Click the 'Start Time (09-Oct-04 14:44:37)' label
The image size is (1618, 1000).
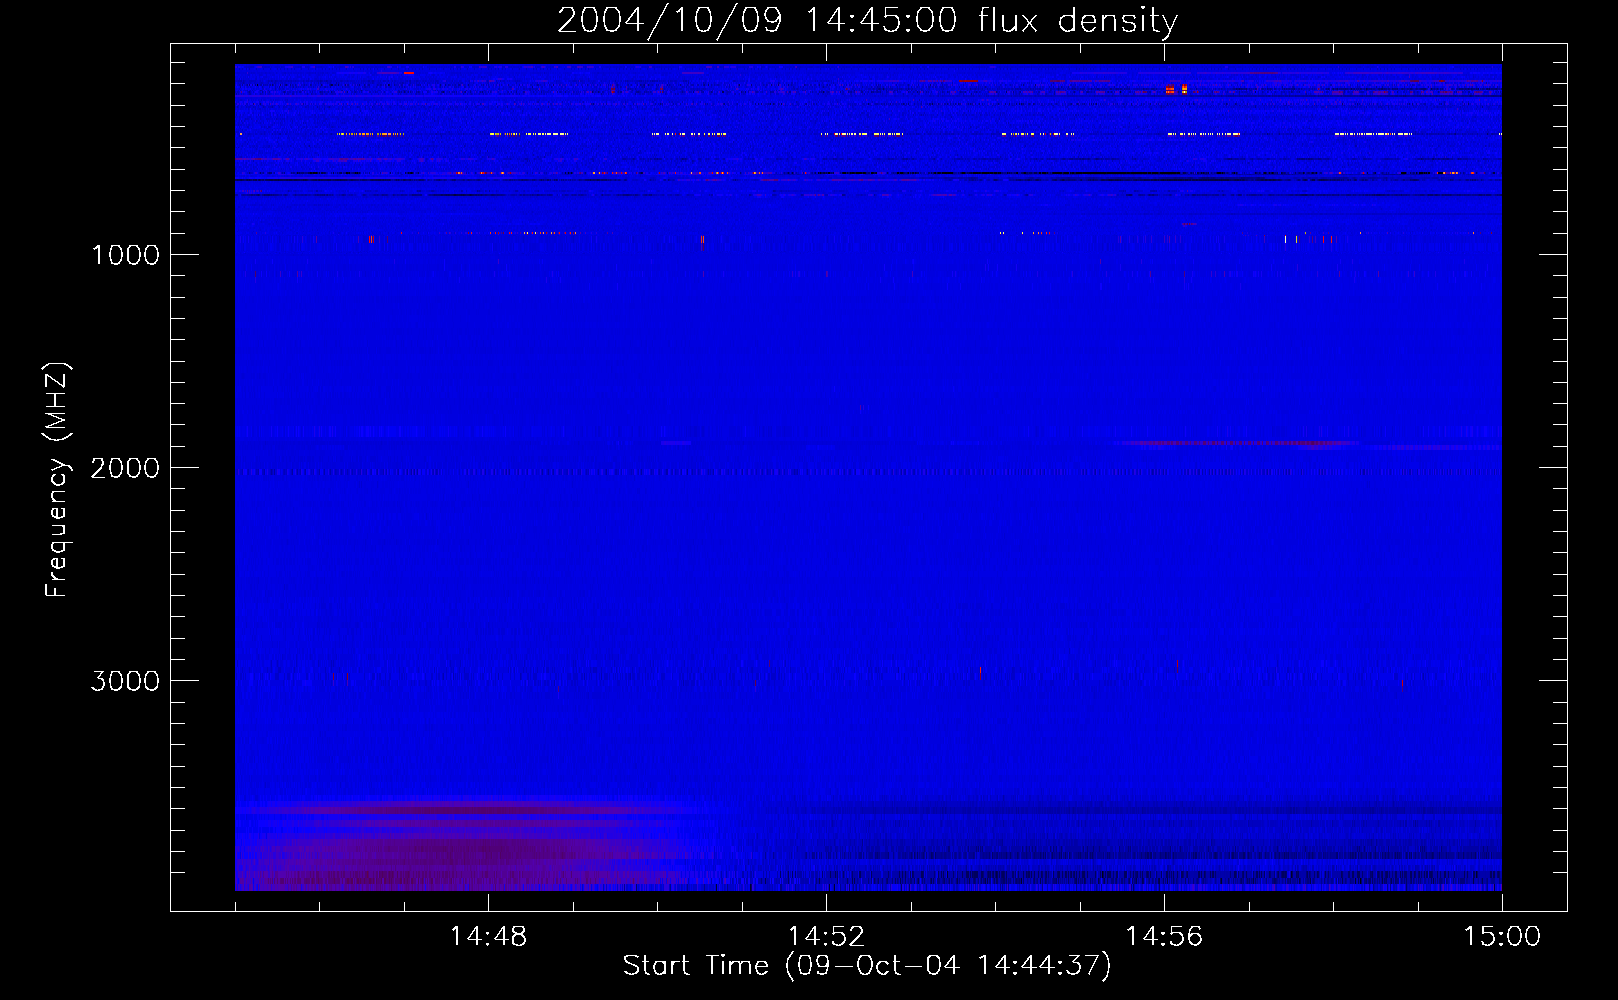coord(867,966)
